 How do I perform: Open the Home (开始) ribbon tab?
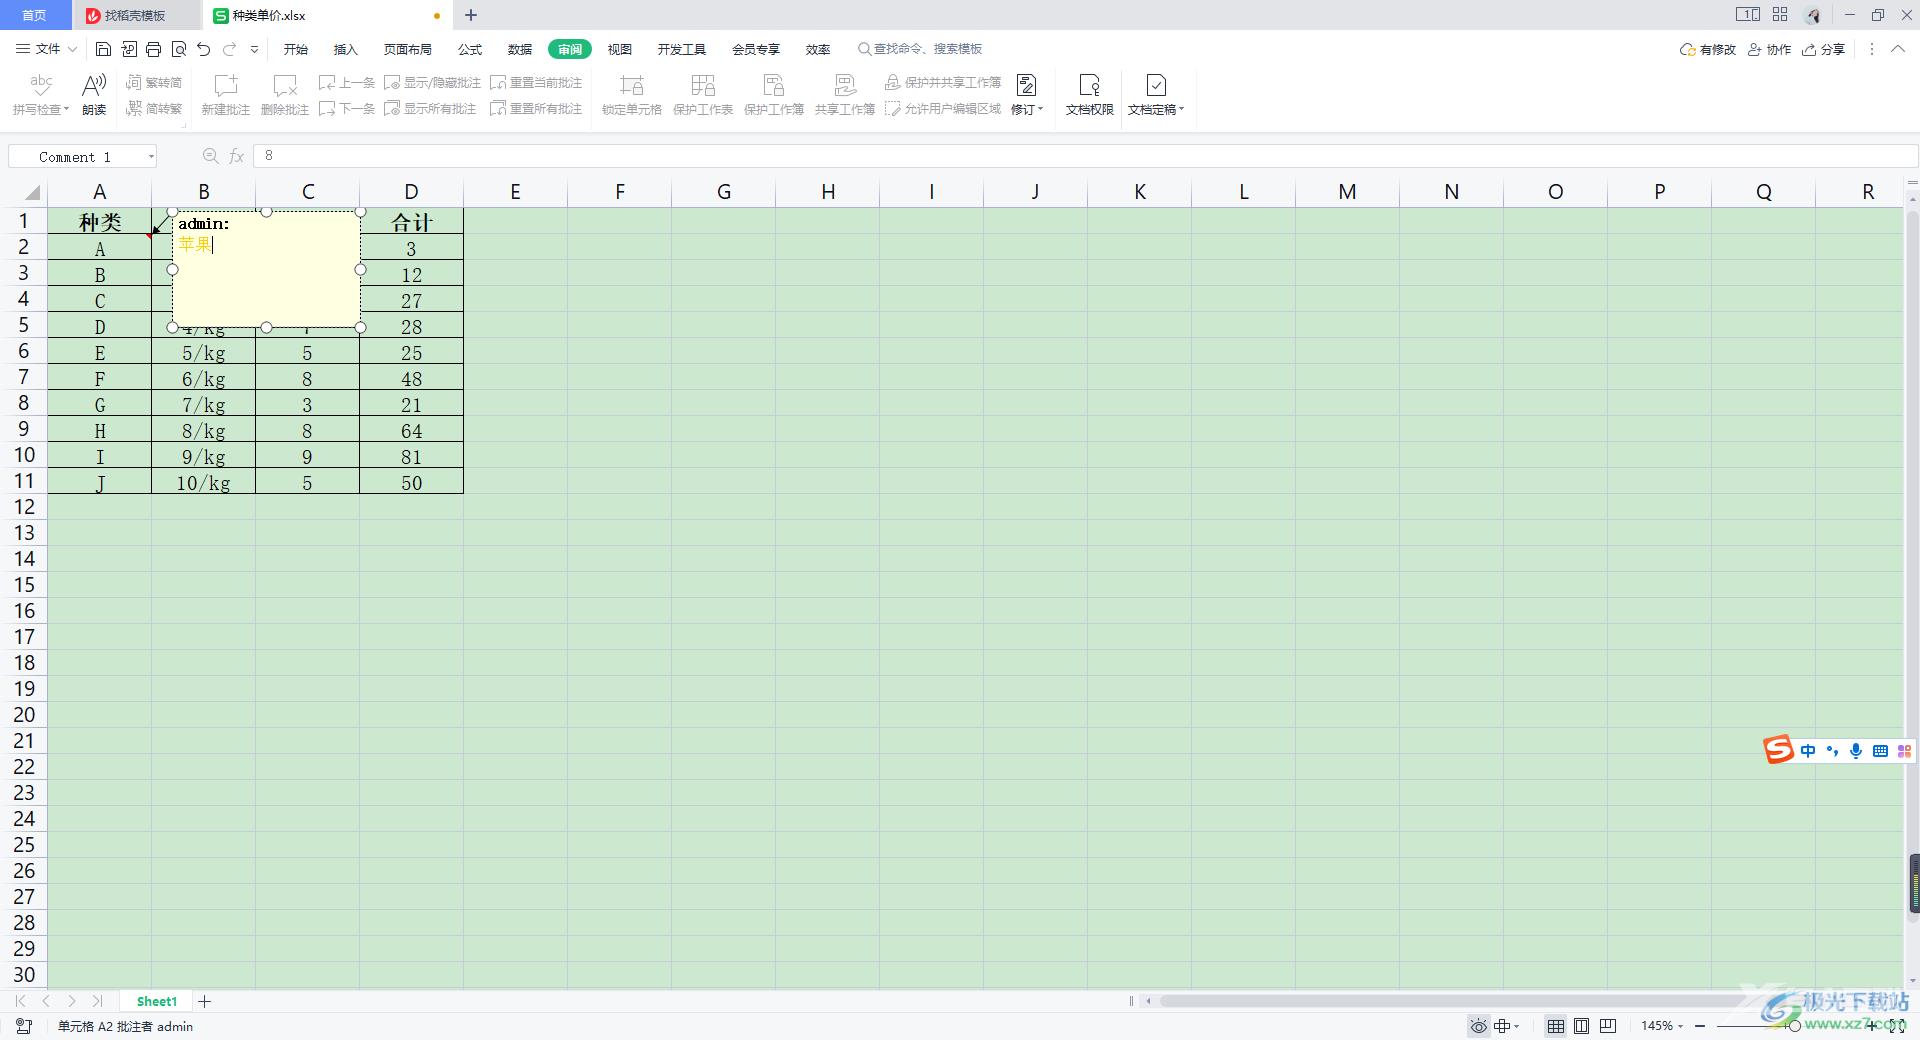296,49
